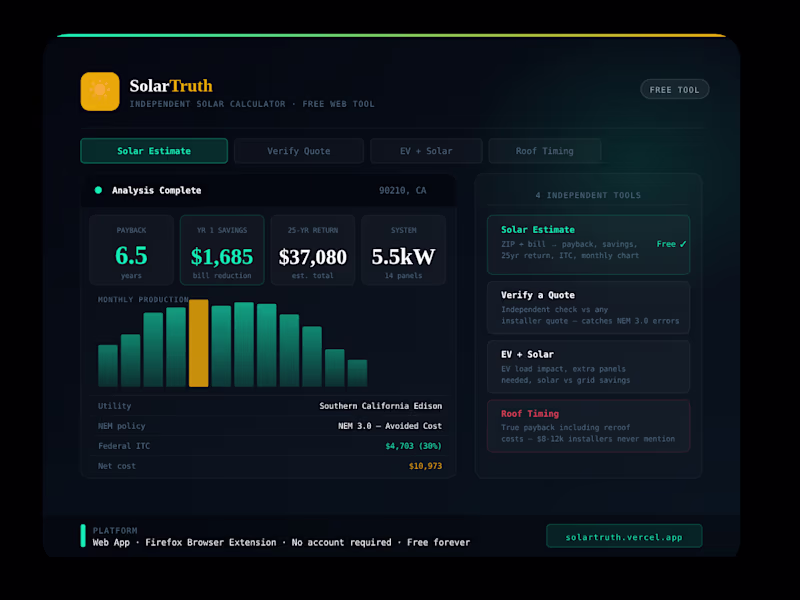
Task: Select the EV + Solar tool card
Action: point(588,365)
